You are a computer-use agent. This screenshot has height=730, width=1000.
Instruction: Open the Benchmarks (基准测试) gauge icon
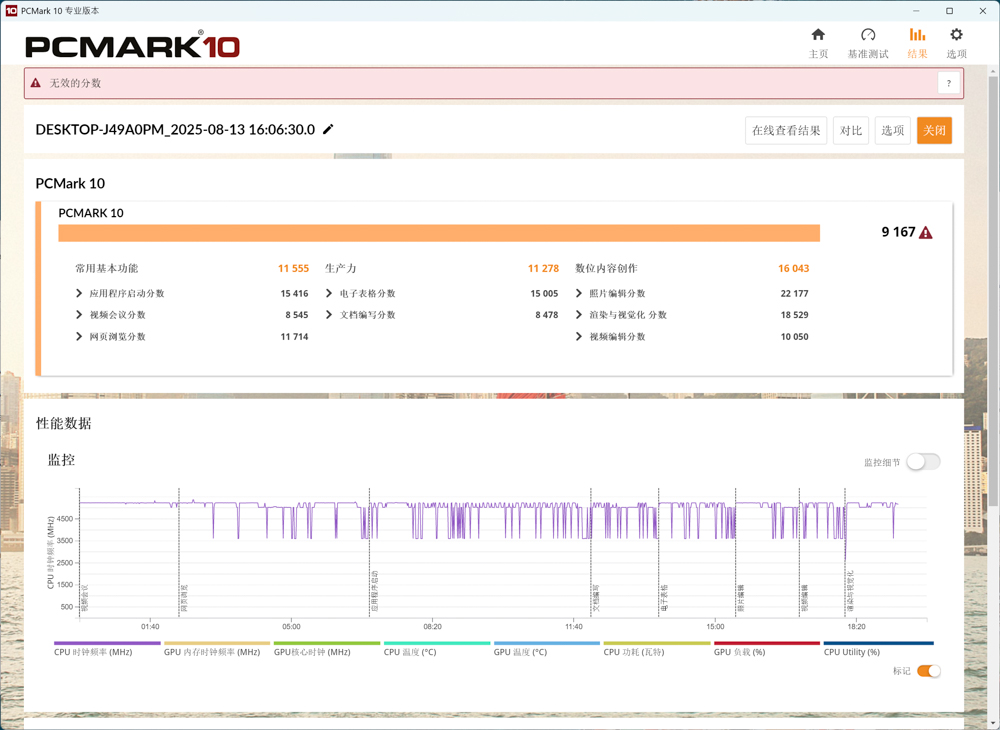point(867,36)
